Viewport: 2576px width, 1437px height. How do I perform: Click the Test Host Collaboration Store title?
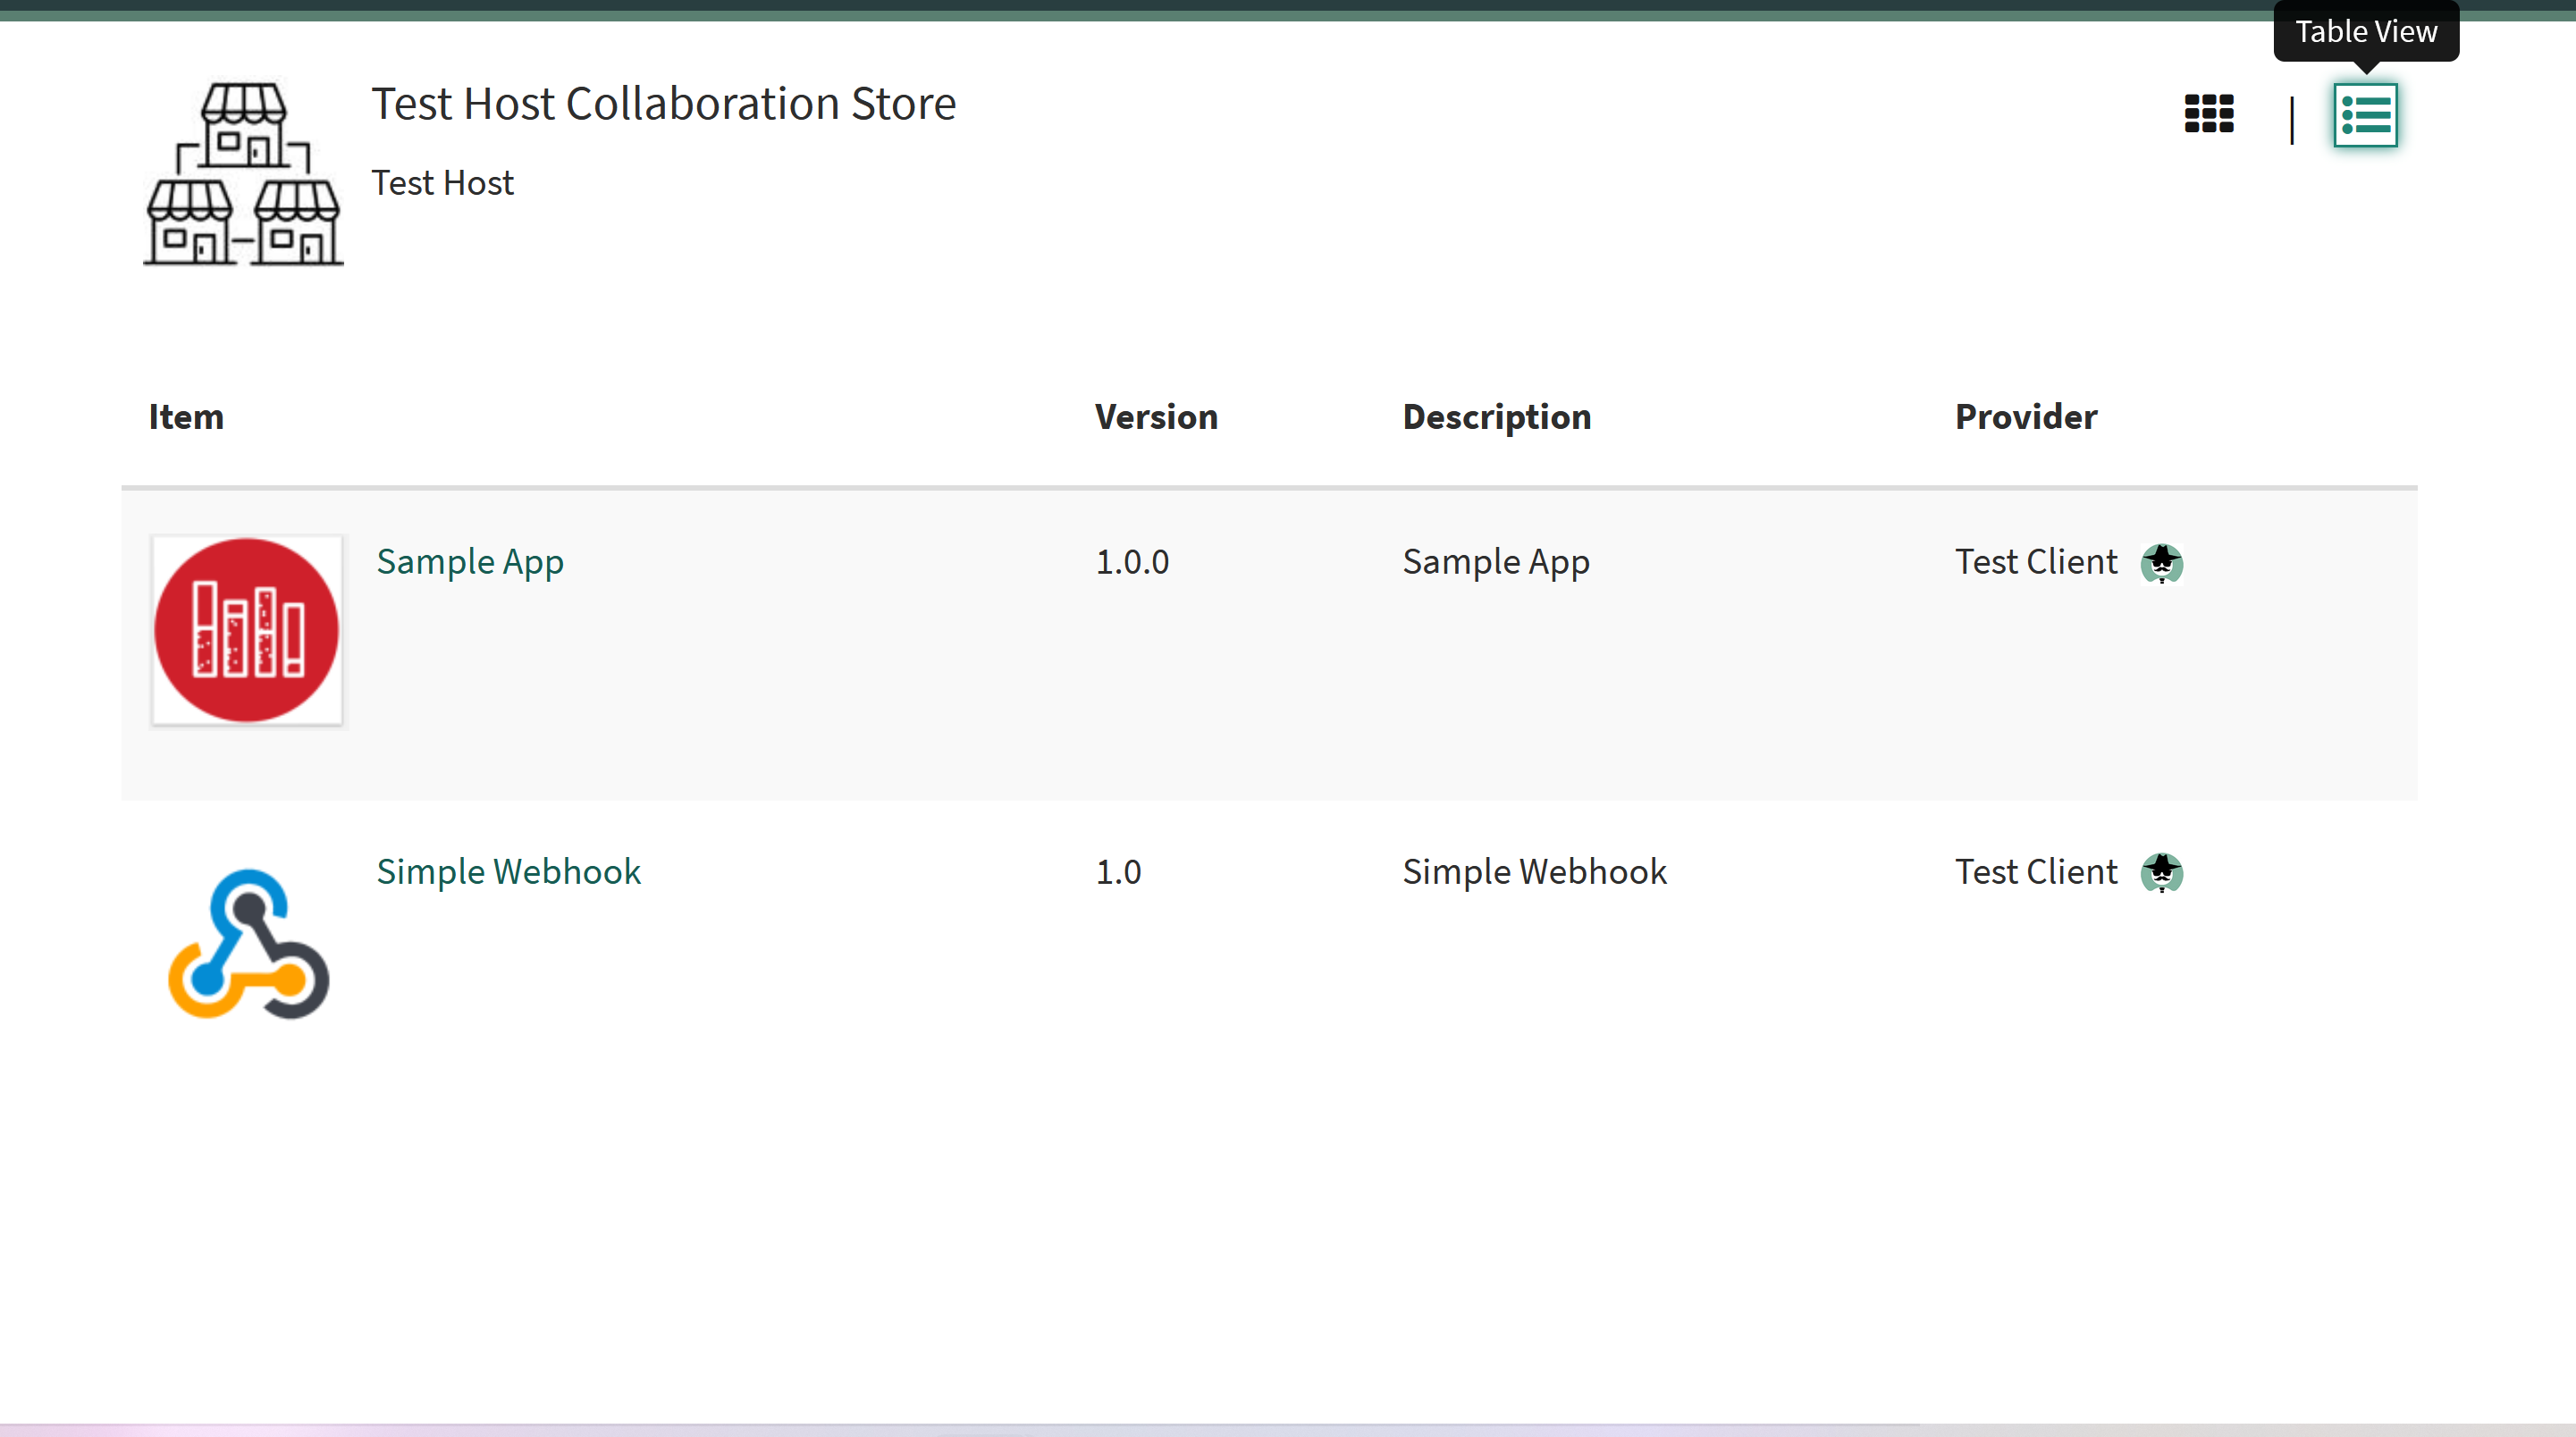coord(663,104)
